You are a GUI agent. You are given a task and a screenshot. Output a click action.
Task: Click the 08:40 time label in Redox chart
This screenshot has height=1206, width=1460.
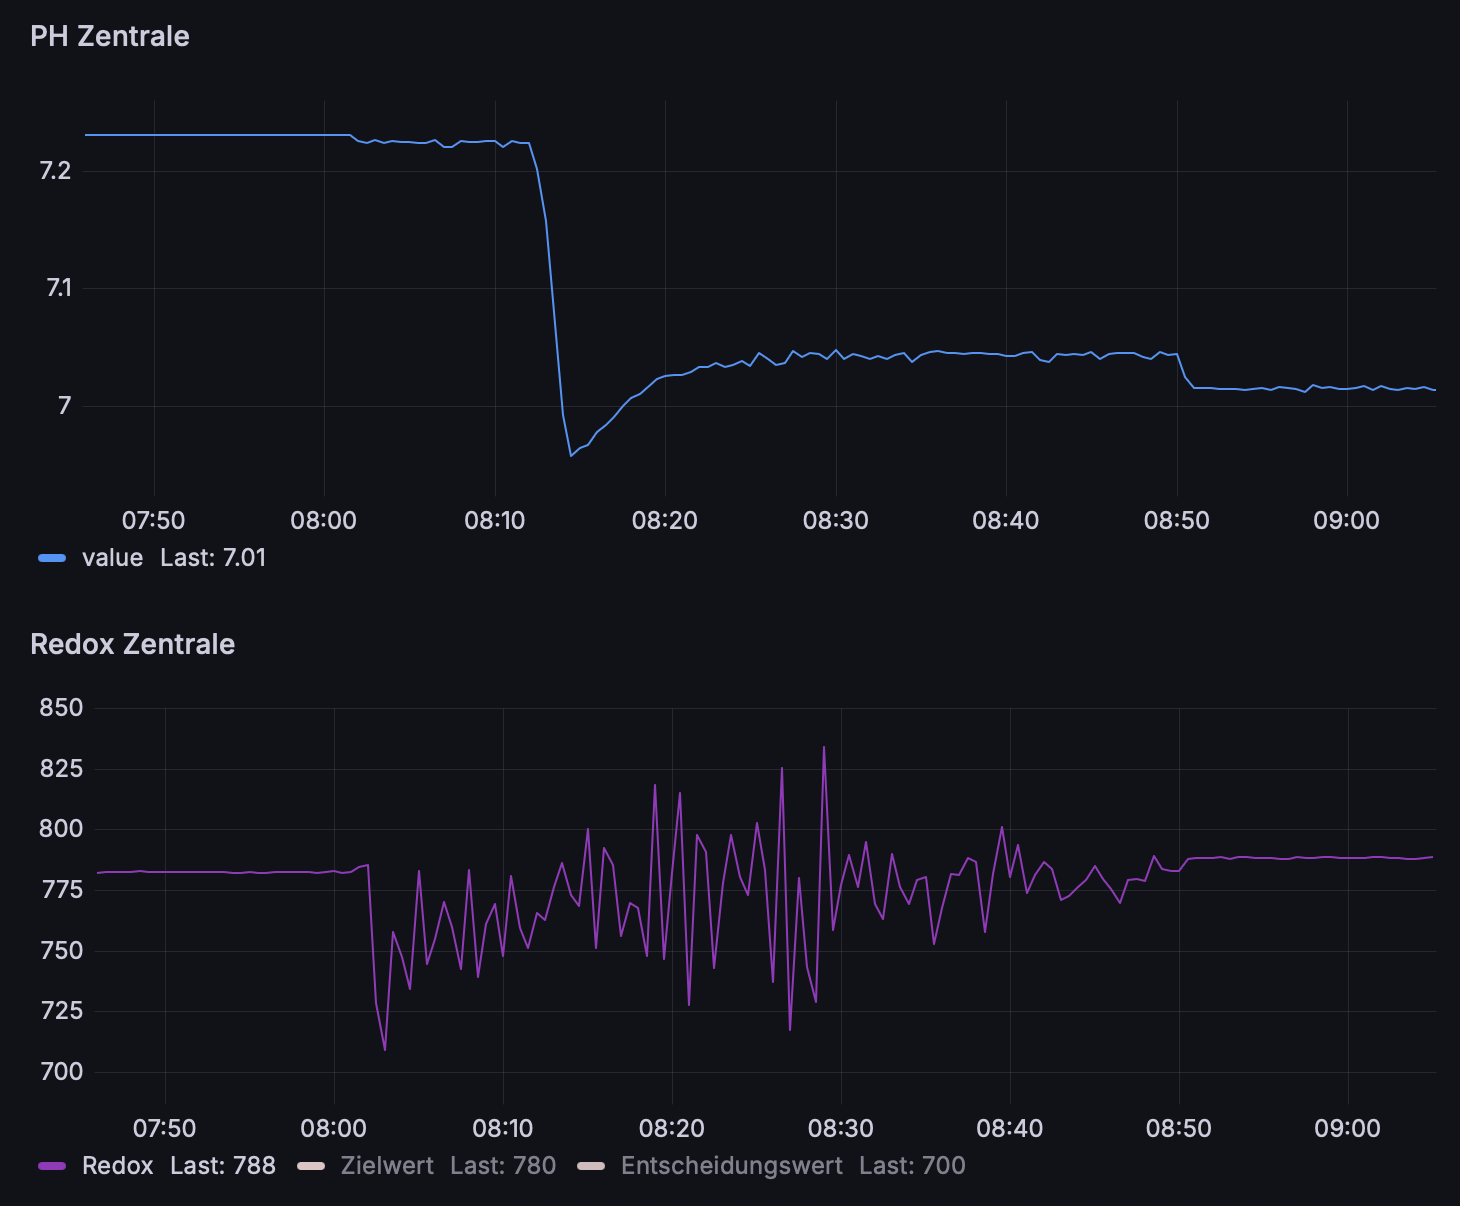point(1010,1129)
